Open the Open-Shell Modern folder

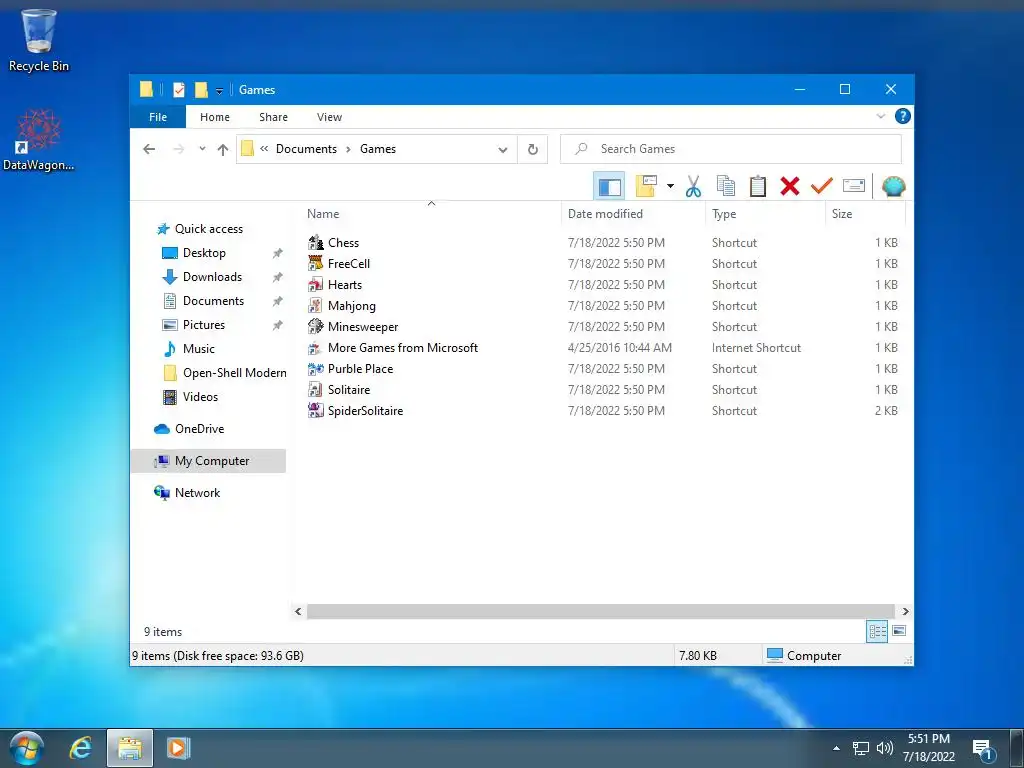[x=234, y=373]
